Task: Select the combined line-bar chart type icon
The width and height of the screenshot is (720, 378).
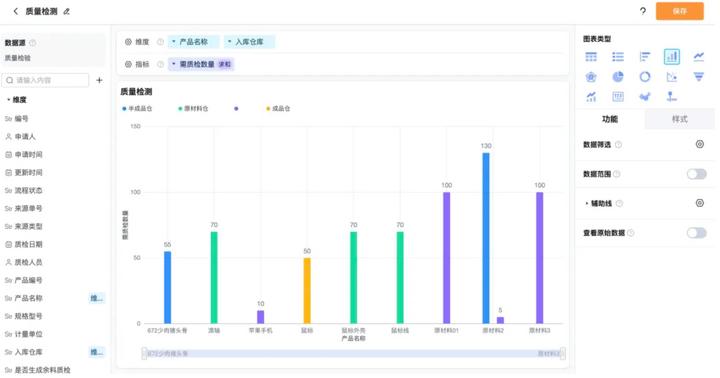Action: coord(591,96)
